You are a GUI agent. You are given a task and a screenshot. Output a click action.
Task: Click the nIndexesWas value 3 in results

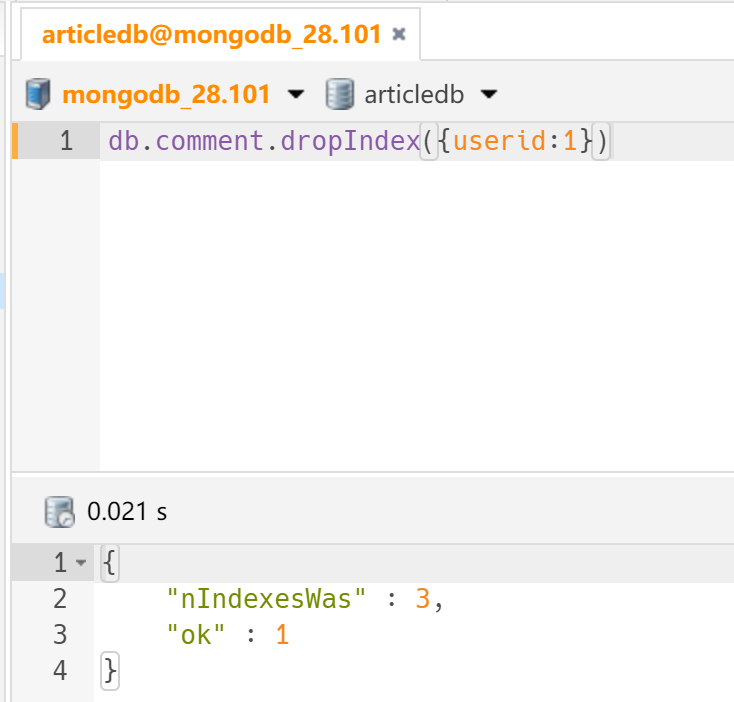click(x=422, y=599)
